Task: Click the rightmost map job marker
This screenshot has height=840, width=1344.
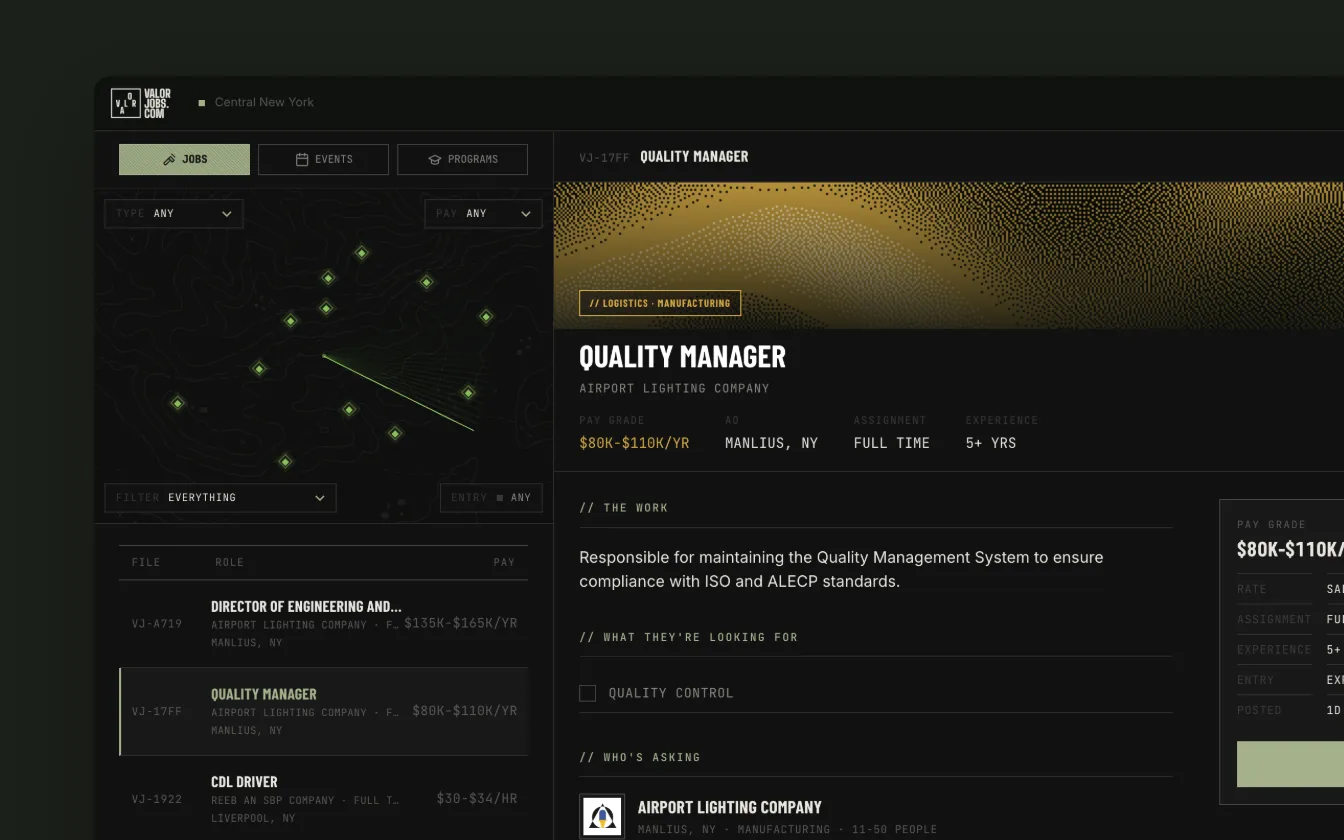Action: [486, 317]
